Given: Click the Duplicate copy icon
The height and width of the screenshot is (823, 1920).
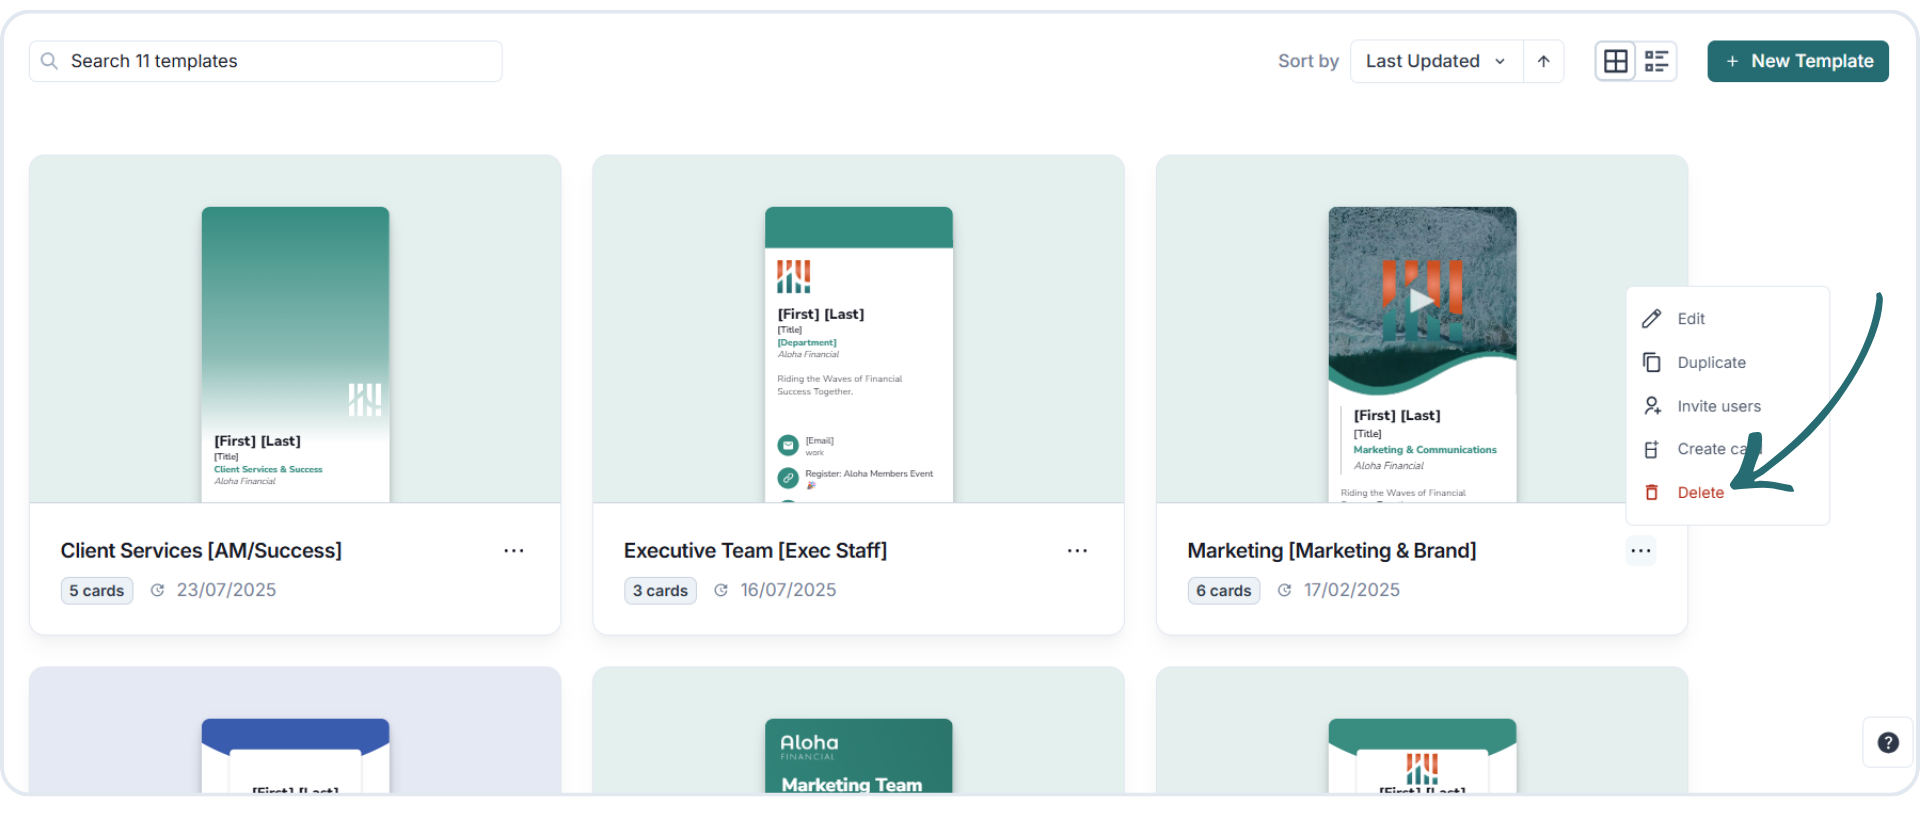Looking at the screenshot, I should [x=1651, y=363].
